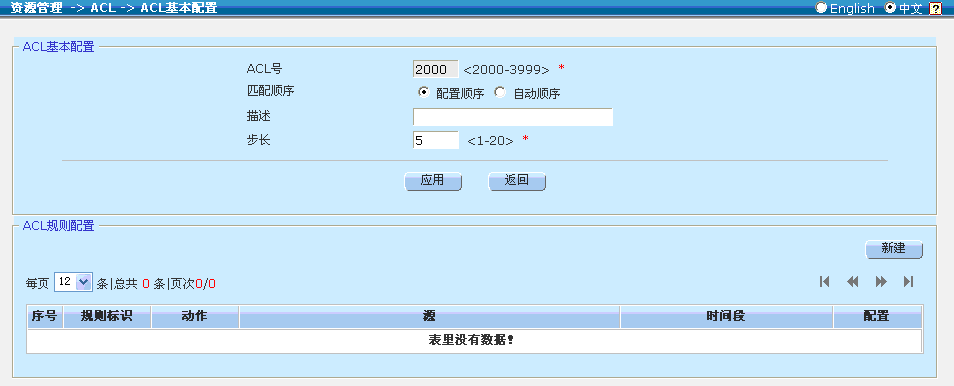Image resolution: width=954 pixels, height=386 pixels.
Task: Focus the 步长 step input field
Action: pyautogui.click(x=436, y=140)
